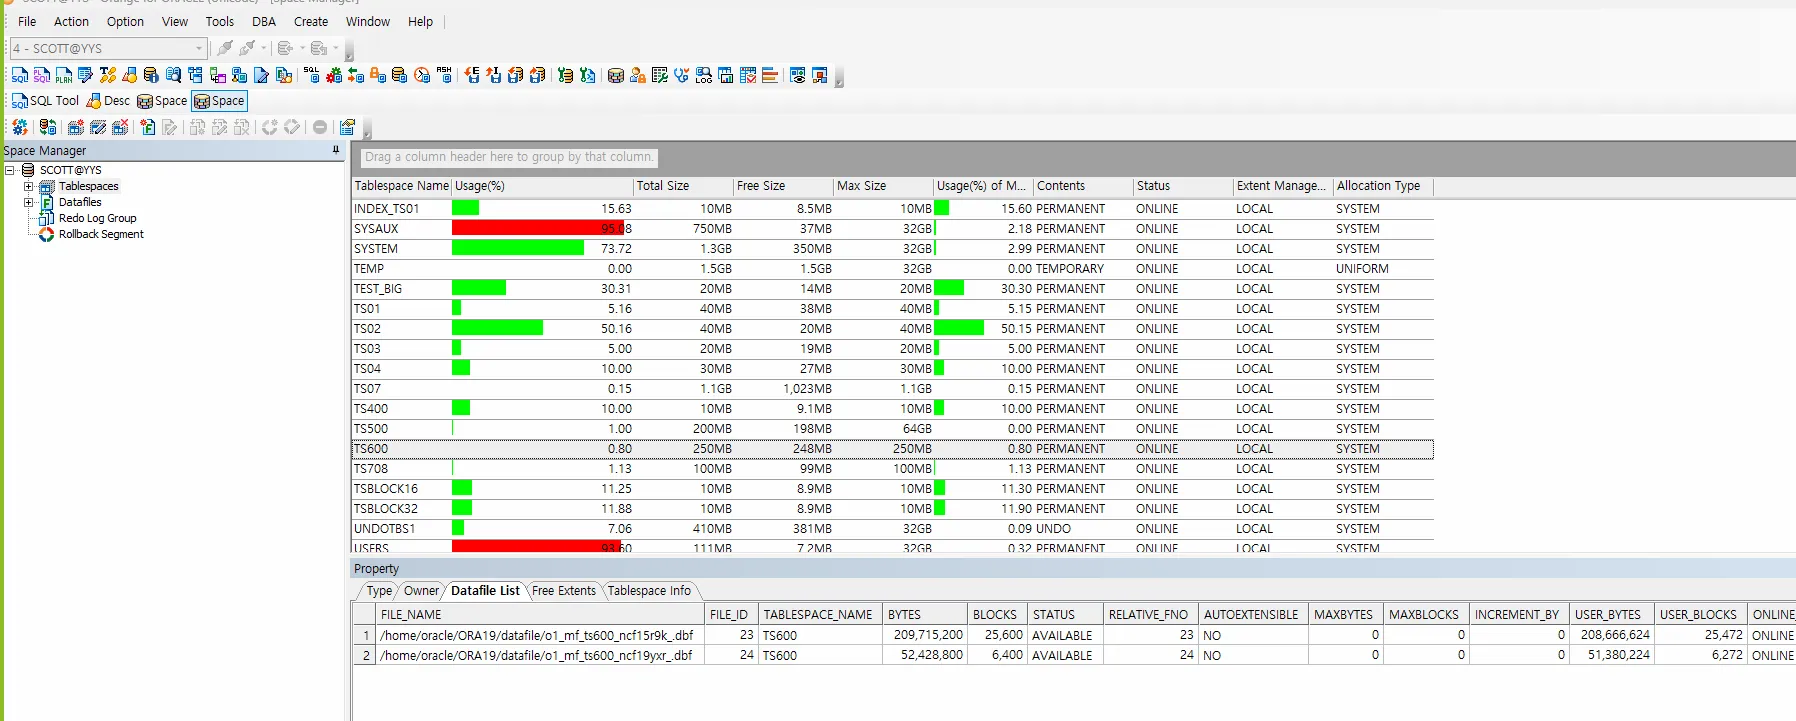The width and height of the screenshot is (1796, 721).
Task: Select datafile row with FILE_ID 24
Action: pyautogui.click(x=1074, y=655)
